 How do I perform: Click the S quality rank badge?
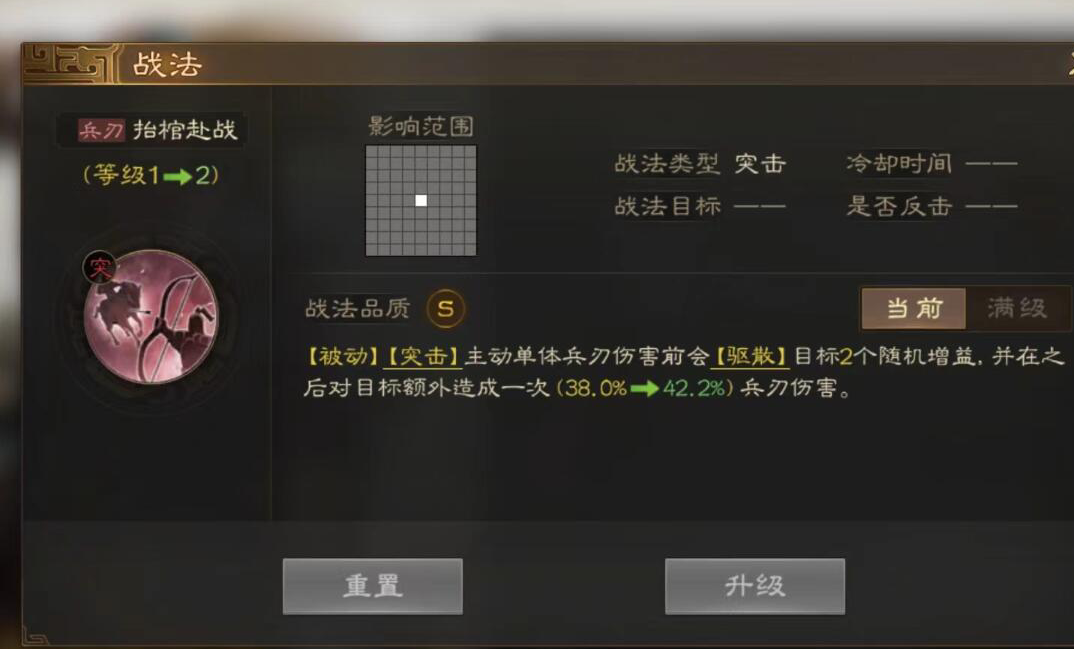coord(445,309)
